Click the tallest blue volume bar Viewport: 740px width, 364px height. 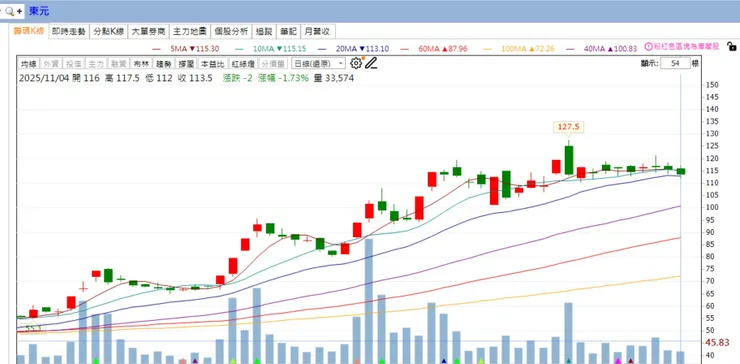369,301
